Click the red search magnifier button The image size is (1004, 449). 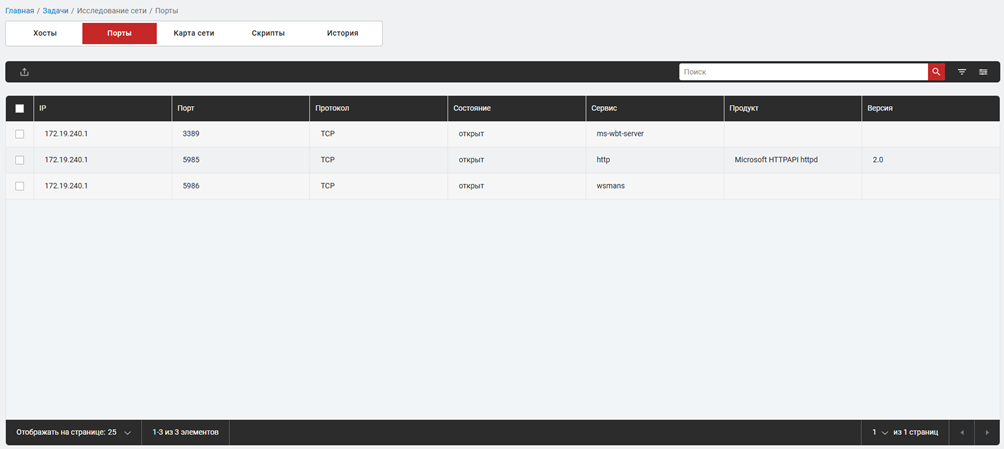pyautogui.click(x=936, y=72)
